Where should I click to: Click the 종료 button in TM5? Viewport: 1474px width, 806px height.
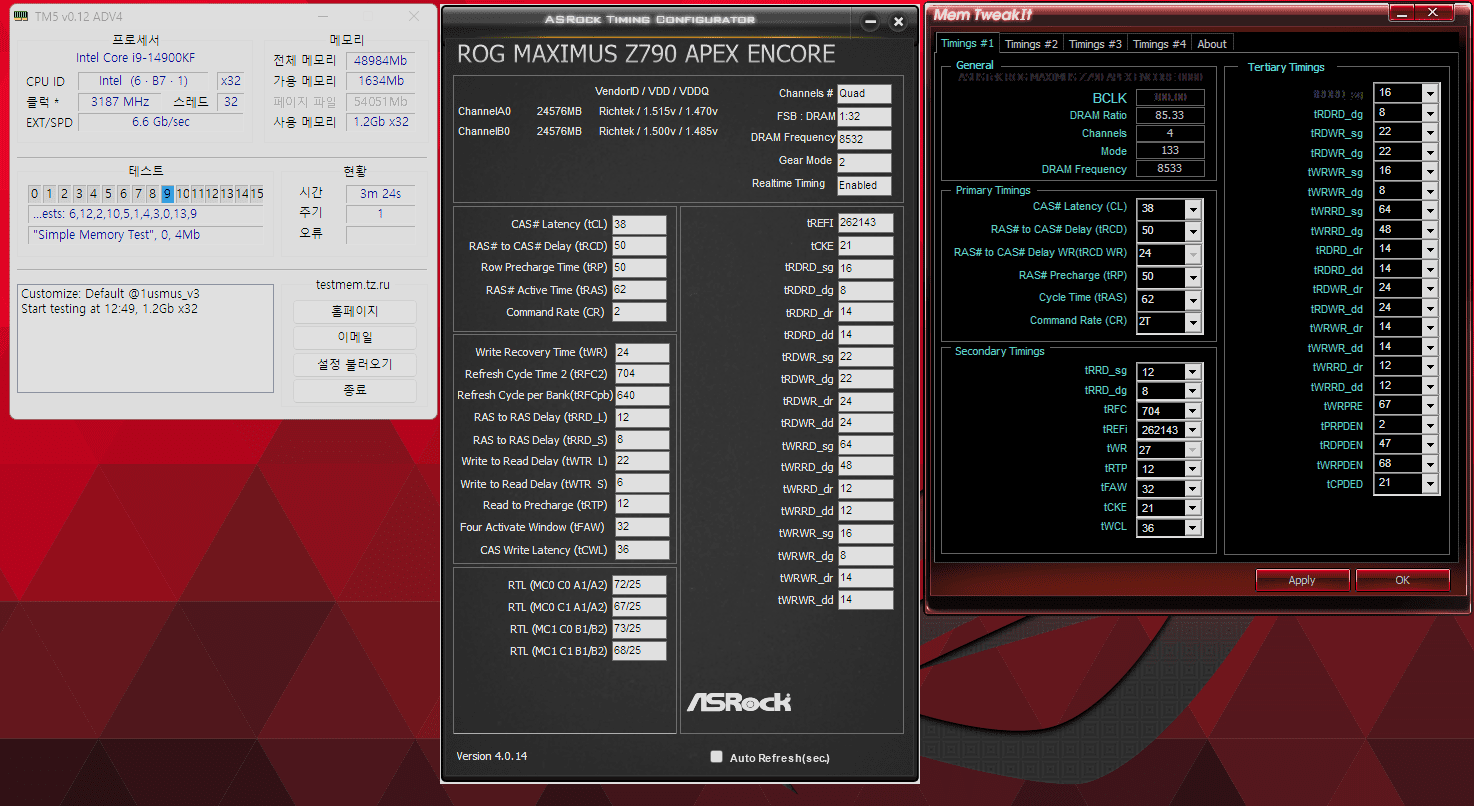pos(355,390)
